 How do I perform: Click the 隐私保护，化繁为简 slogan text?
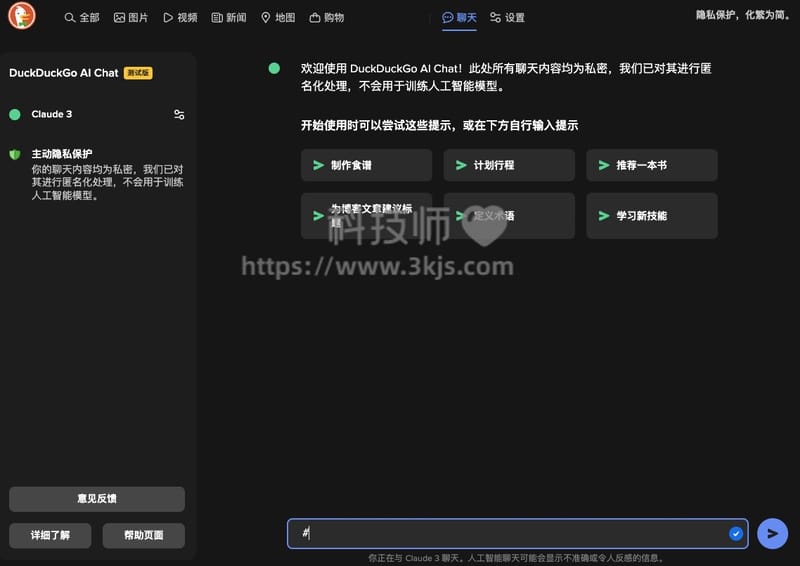(x=743, y=15)
